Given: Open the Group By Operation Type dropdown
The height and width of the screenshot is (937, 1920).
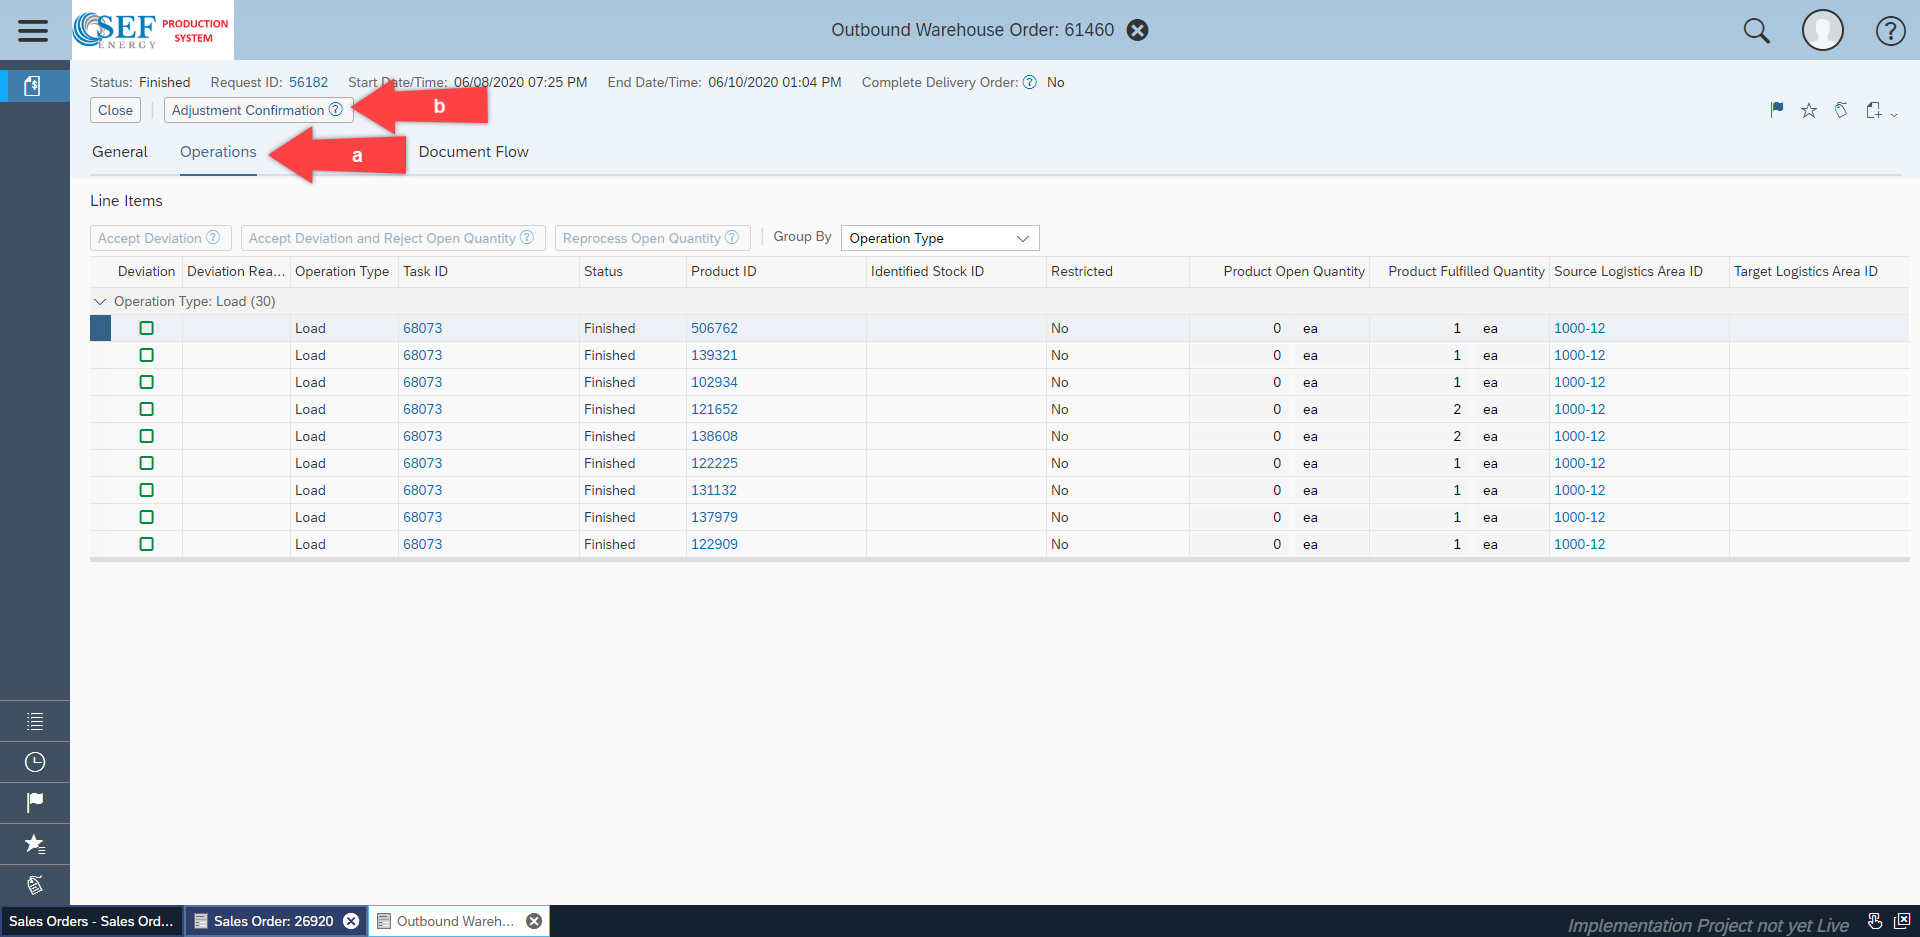Looking at the screenshot, I should coord(940,238).
